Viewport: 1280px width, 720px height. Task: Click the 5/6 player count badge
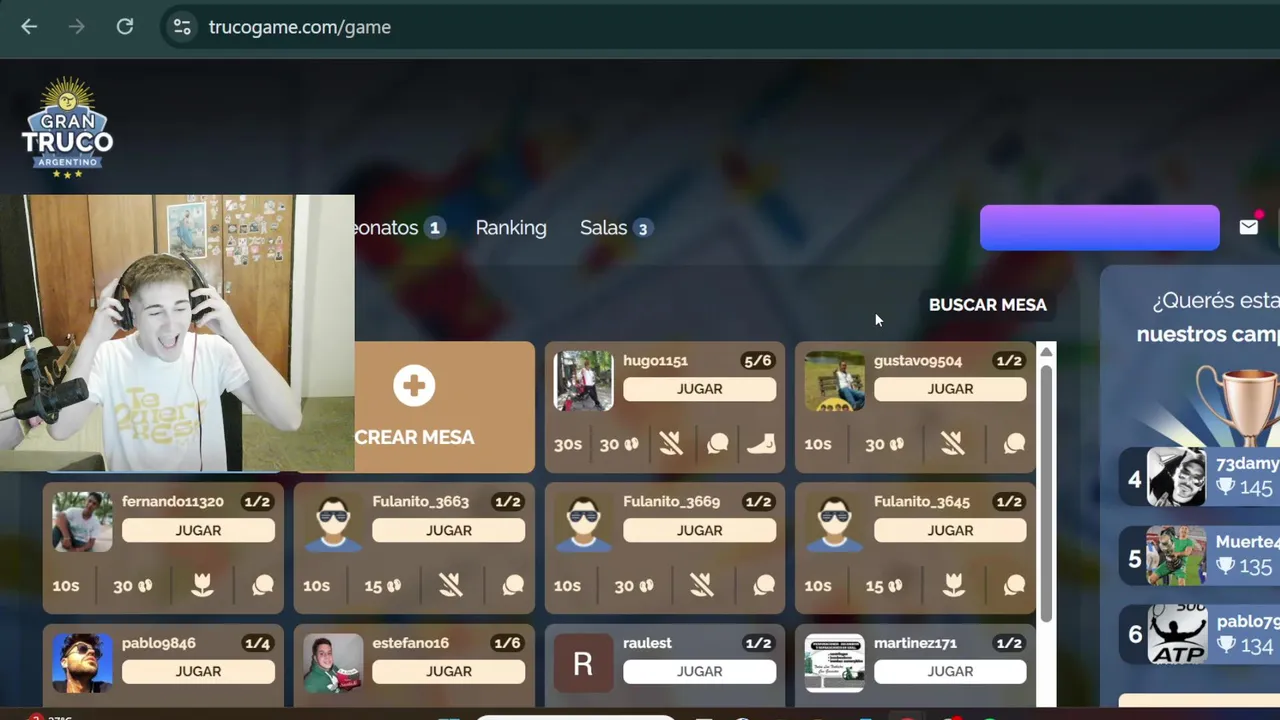coord(757,361)
